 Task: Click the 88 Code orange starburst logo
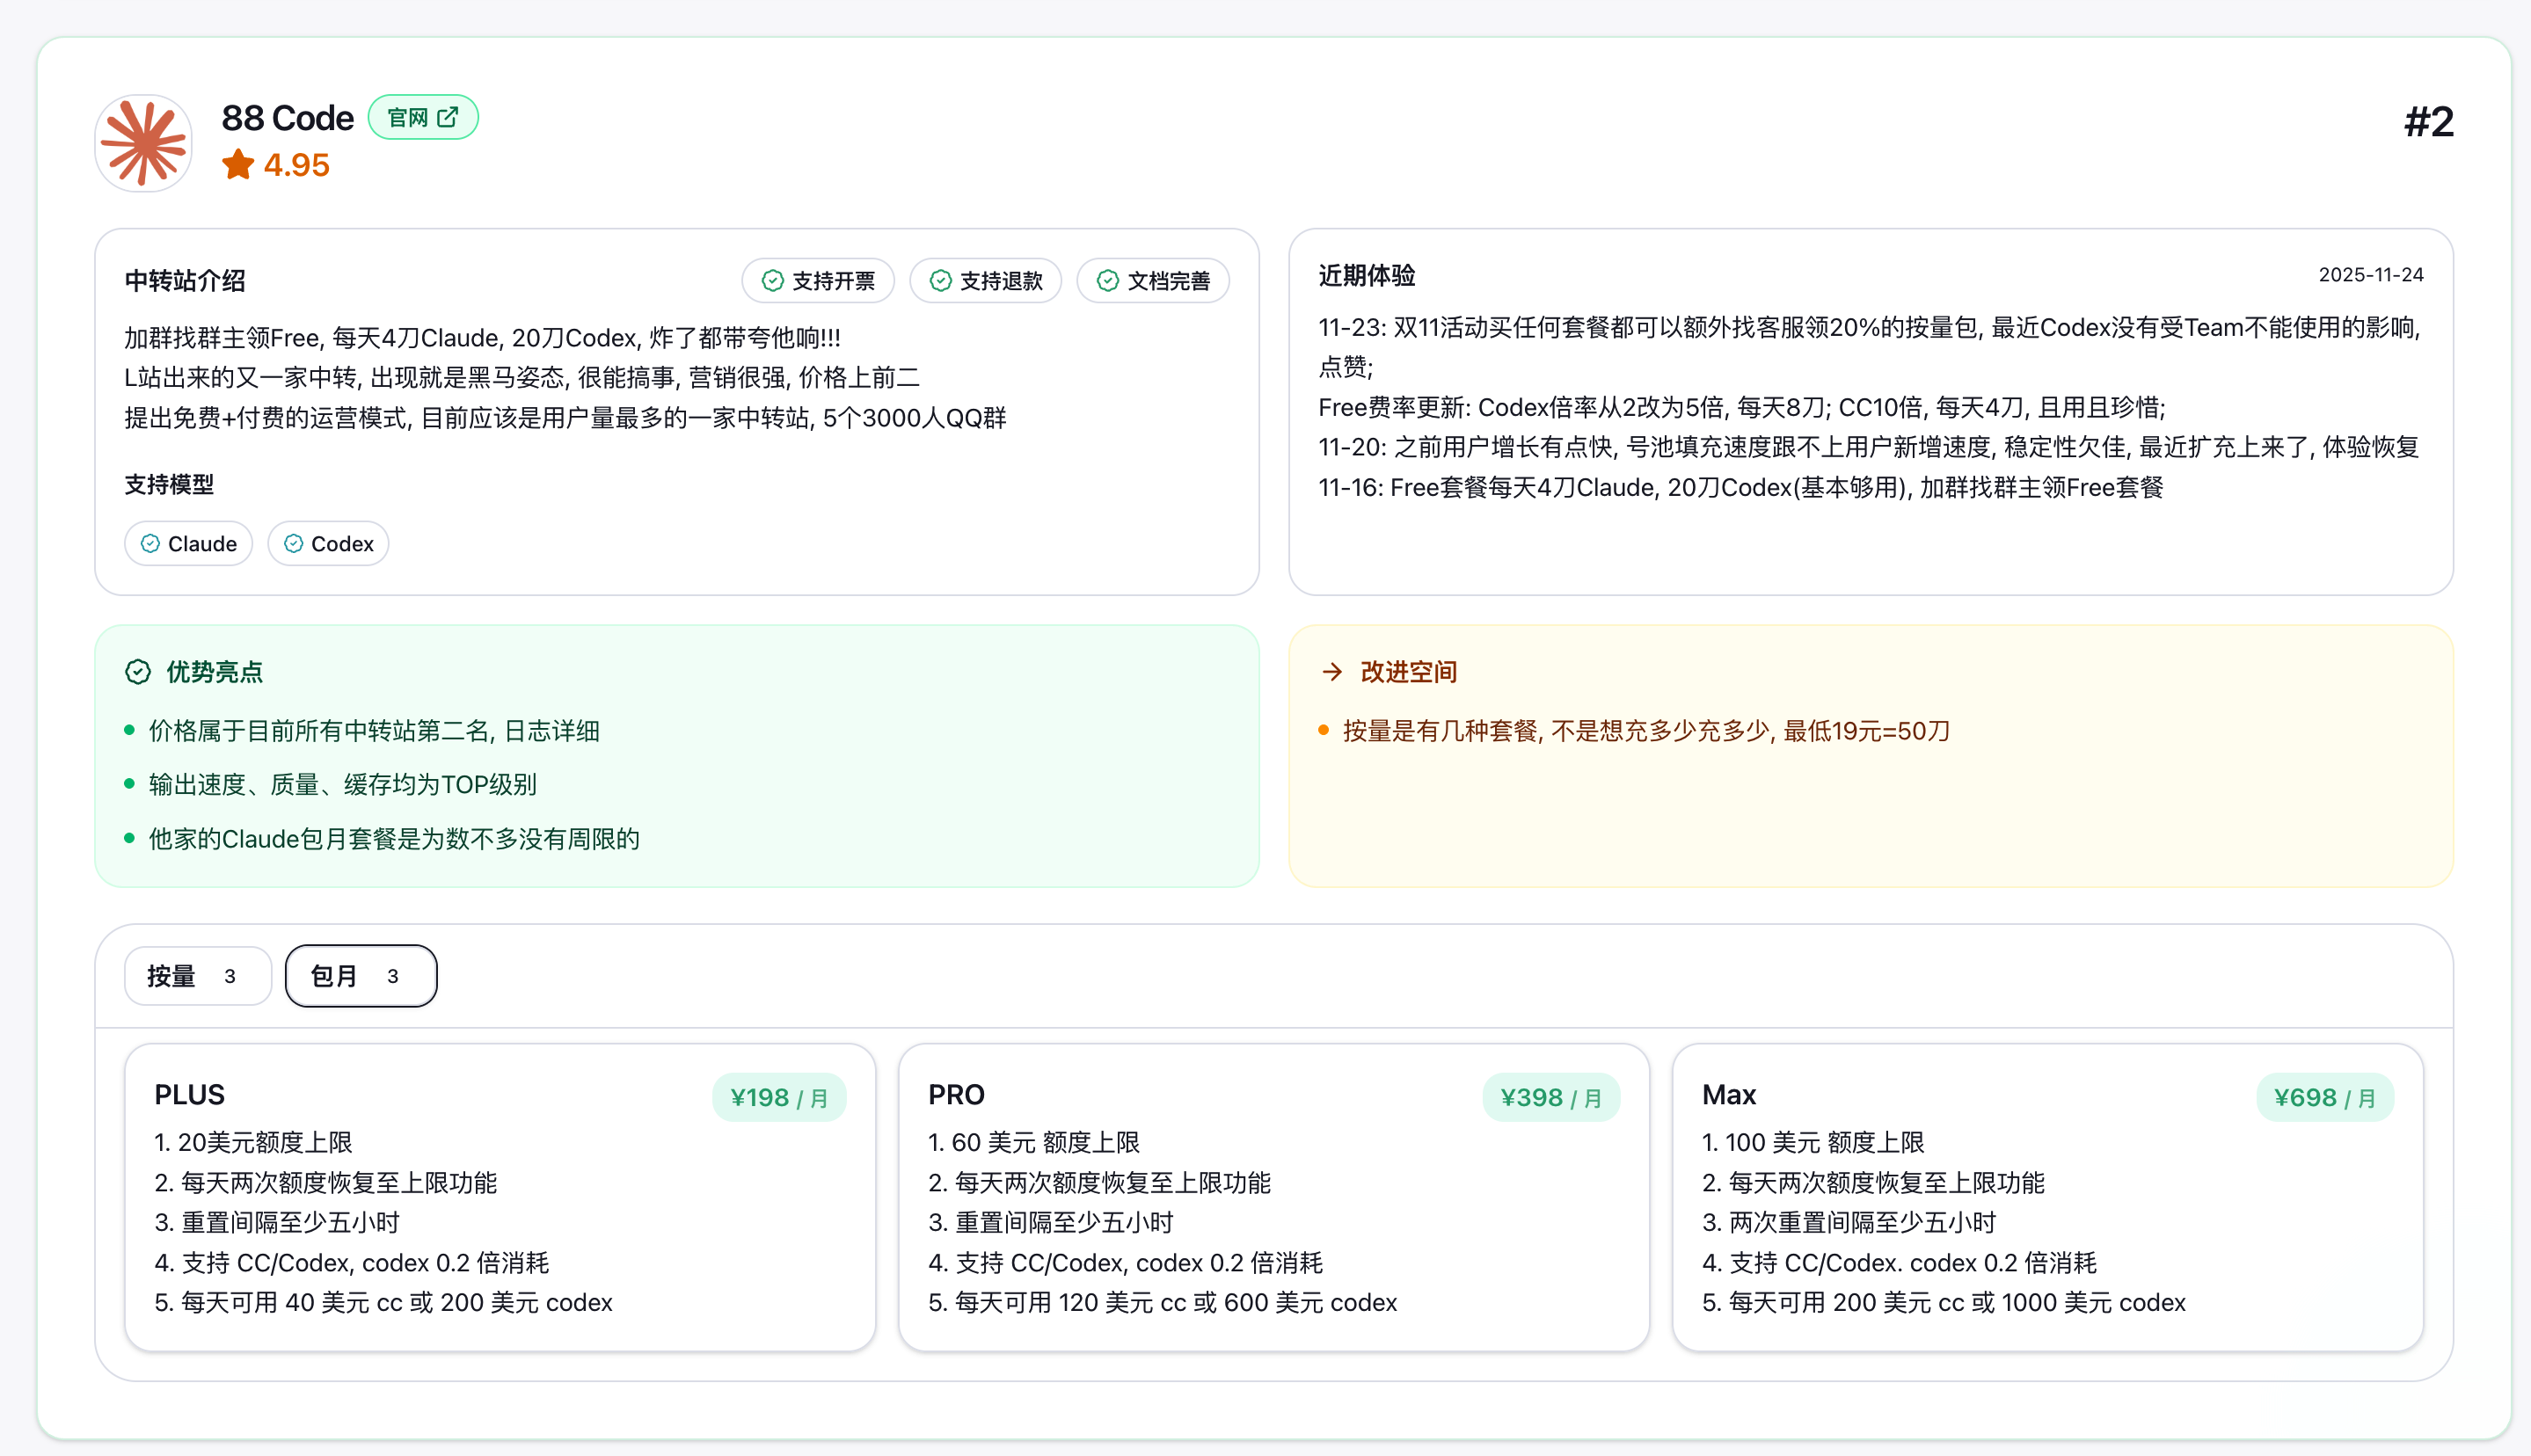coord(144,143)
